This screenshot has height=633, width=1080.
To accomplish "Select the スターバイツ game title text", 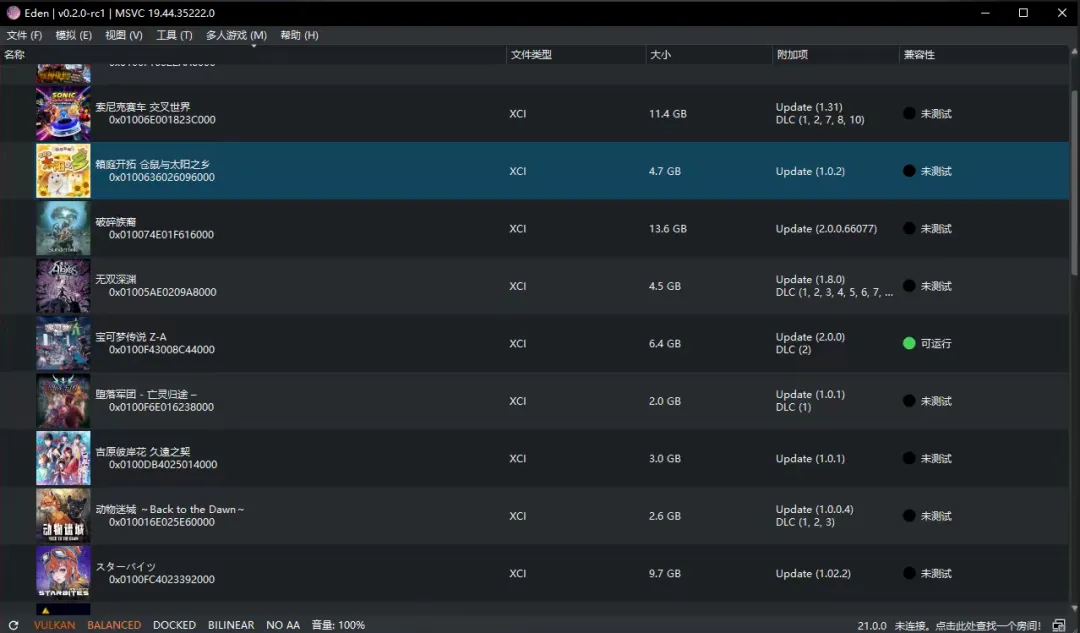I will [x=125, y=566].
